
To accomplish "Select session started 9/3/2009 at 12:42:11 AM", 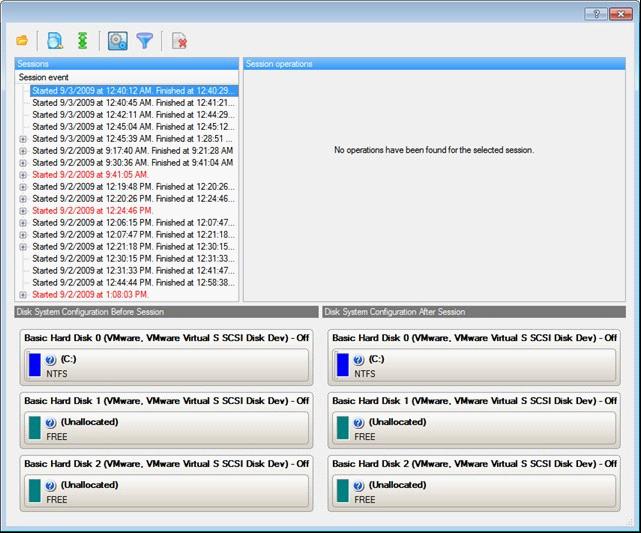I will click(x=132, y=115).
